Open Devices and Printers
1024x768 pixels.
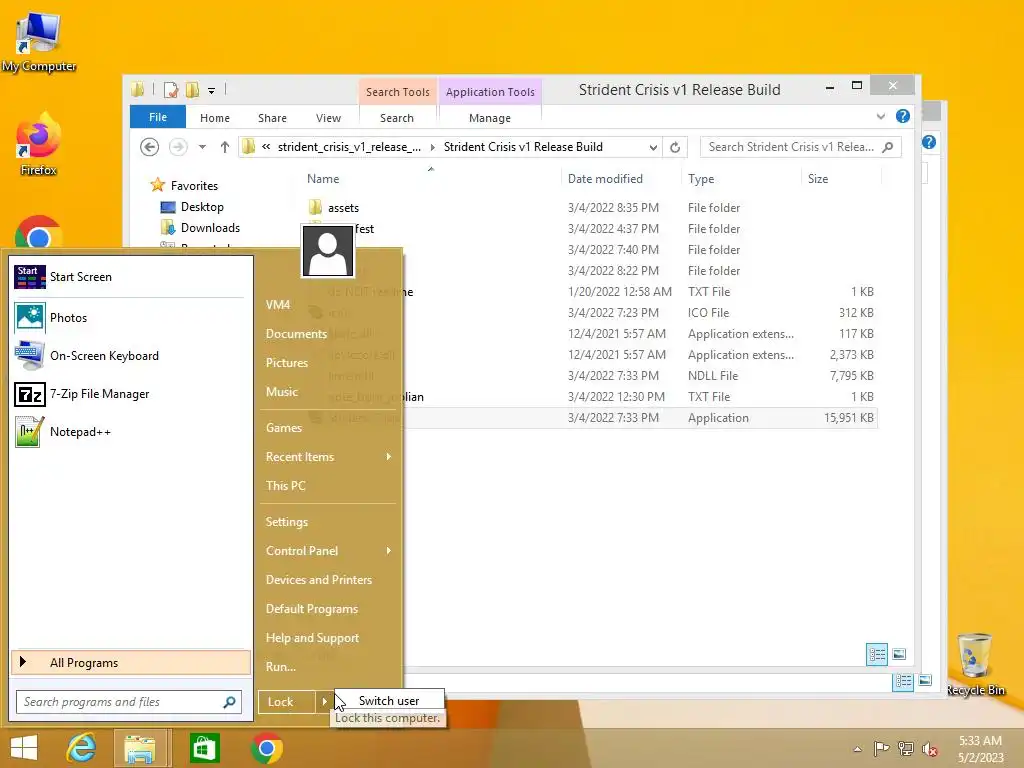point(319,580)
